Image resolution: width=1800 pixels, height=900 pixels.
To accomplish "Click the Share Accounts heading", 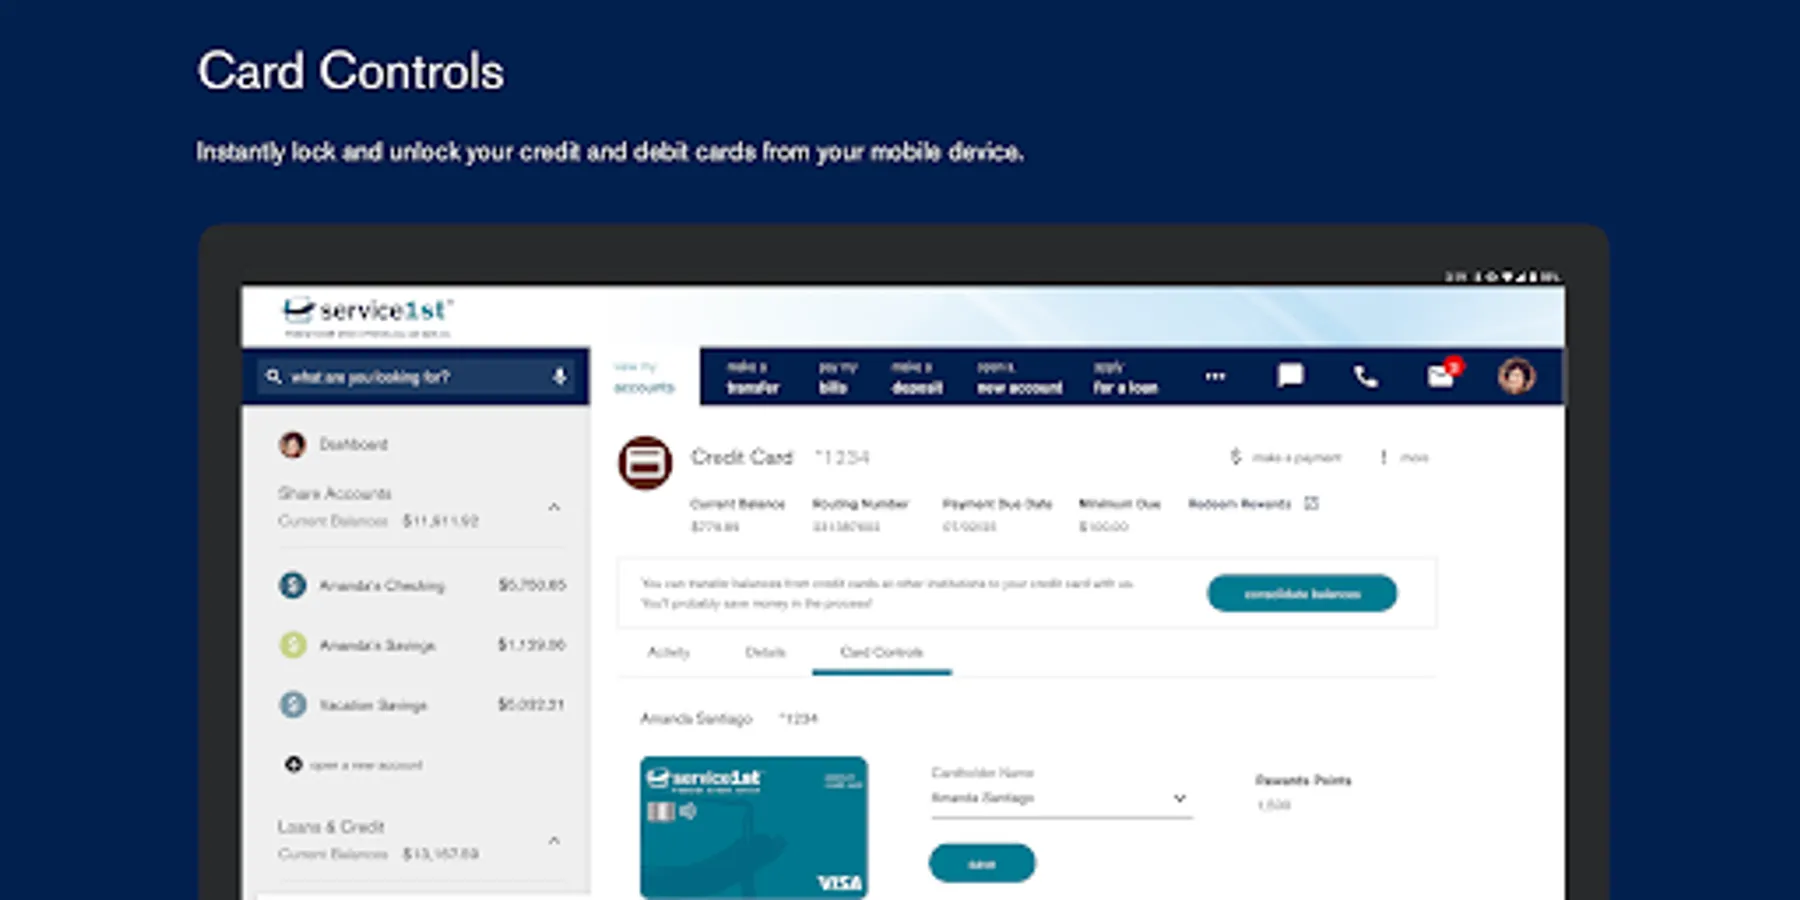I will coord(335,493).
